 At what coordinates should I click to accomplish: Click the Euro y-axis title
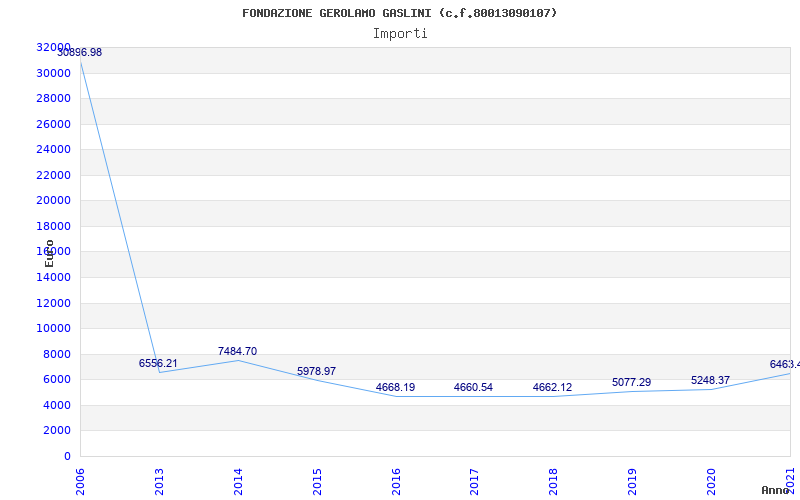(x=49, y=253)
